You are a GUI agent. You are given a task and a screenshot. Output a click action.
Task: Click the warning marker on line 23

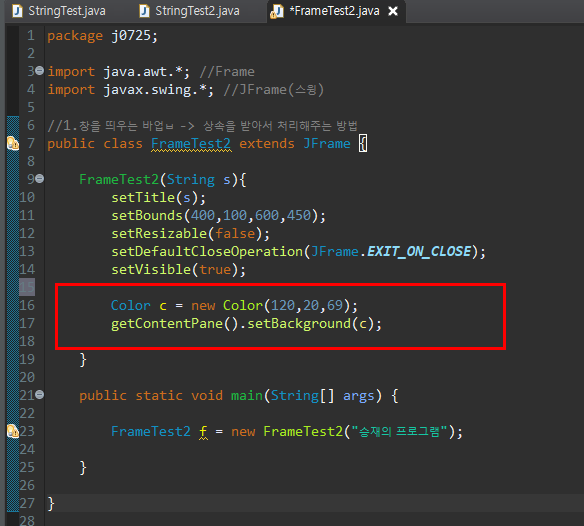pyautogui.click(x=13, y=431)
